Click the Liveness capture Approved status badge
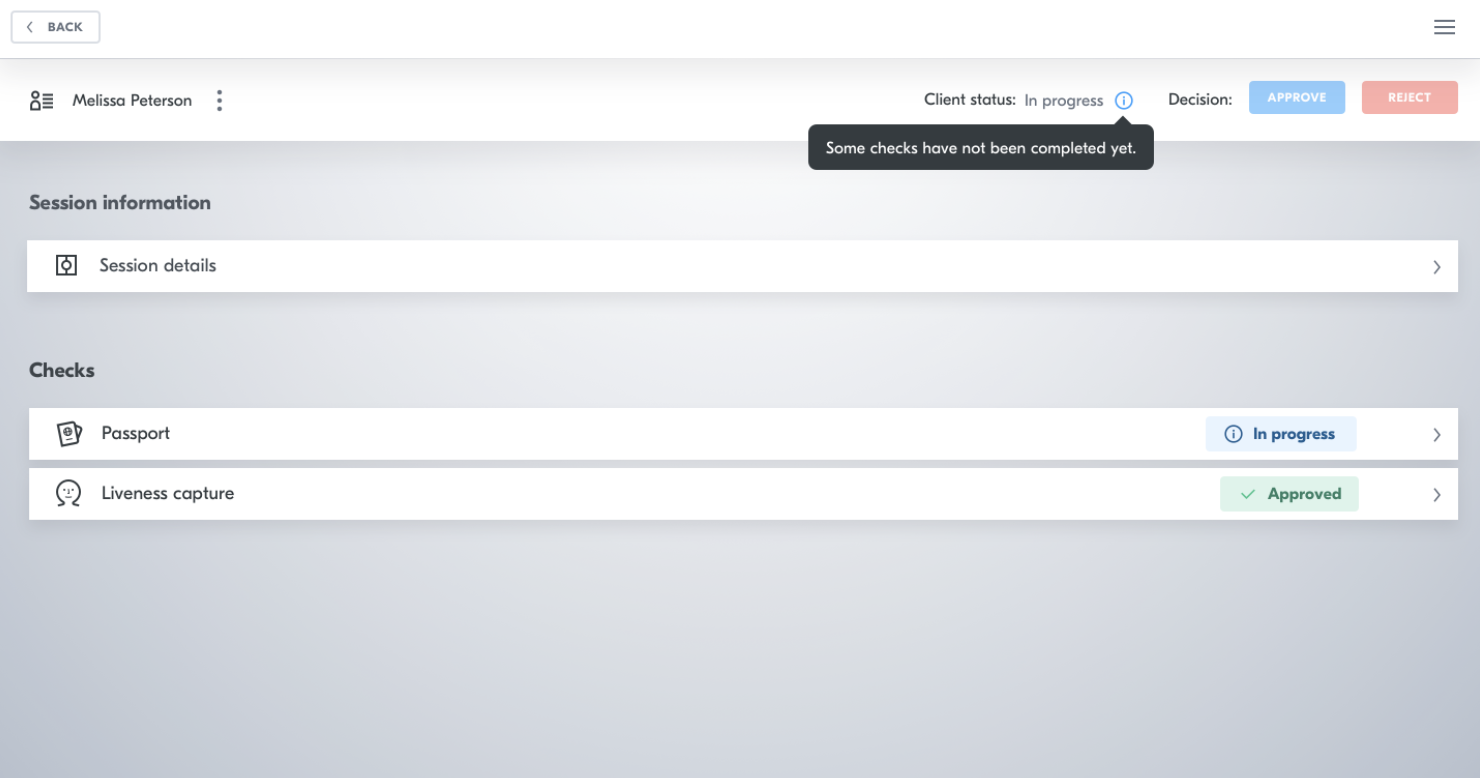The height and width of the screenshot is (778, 1480). coord(1289,494)
